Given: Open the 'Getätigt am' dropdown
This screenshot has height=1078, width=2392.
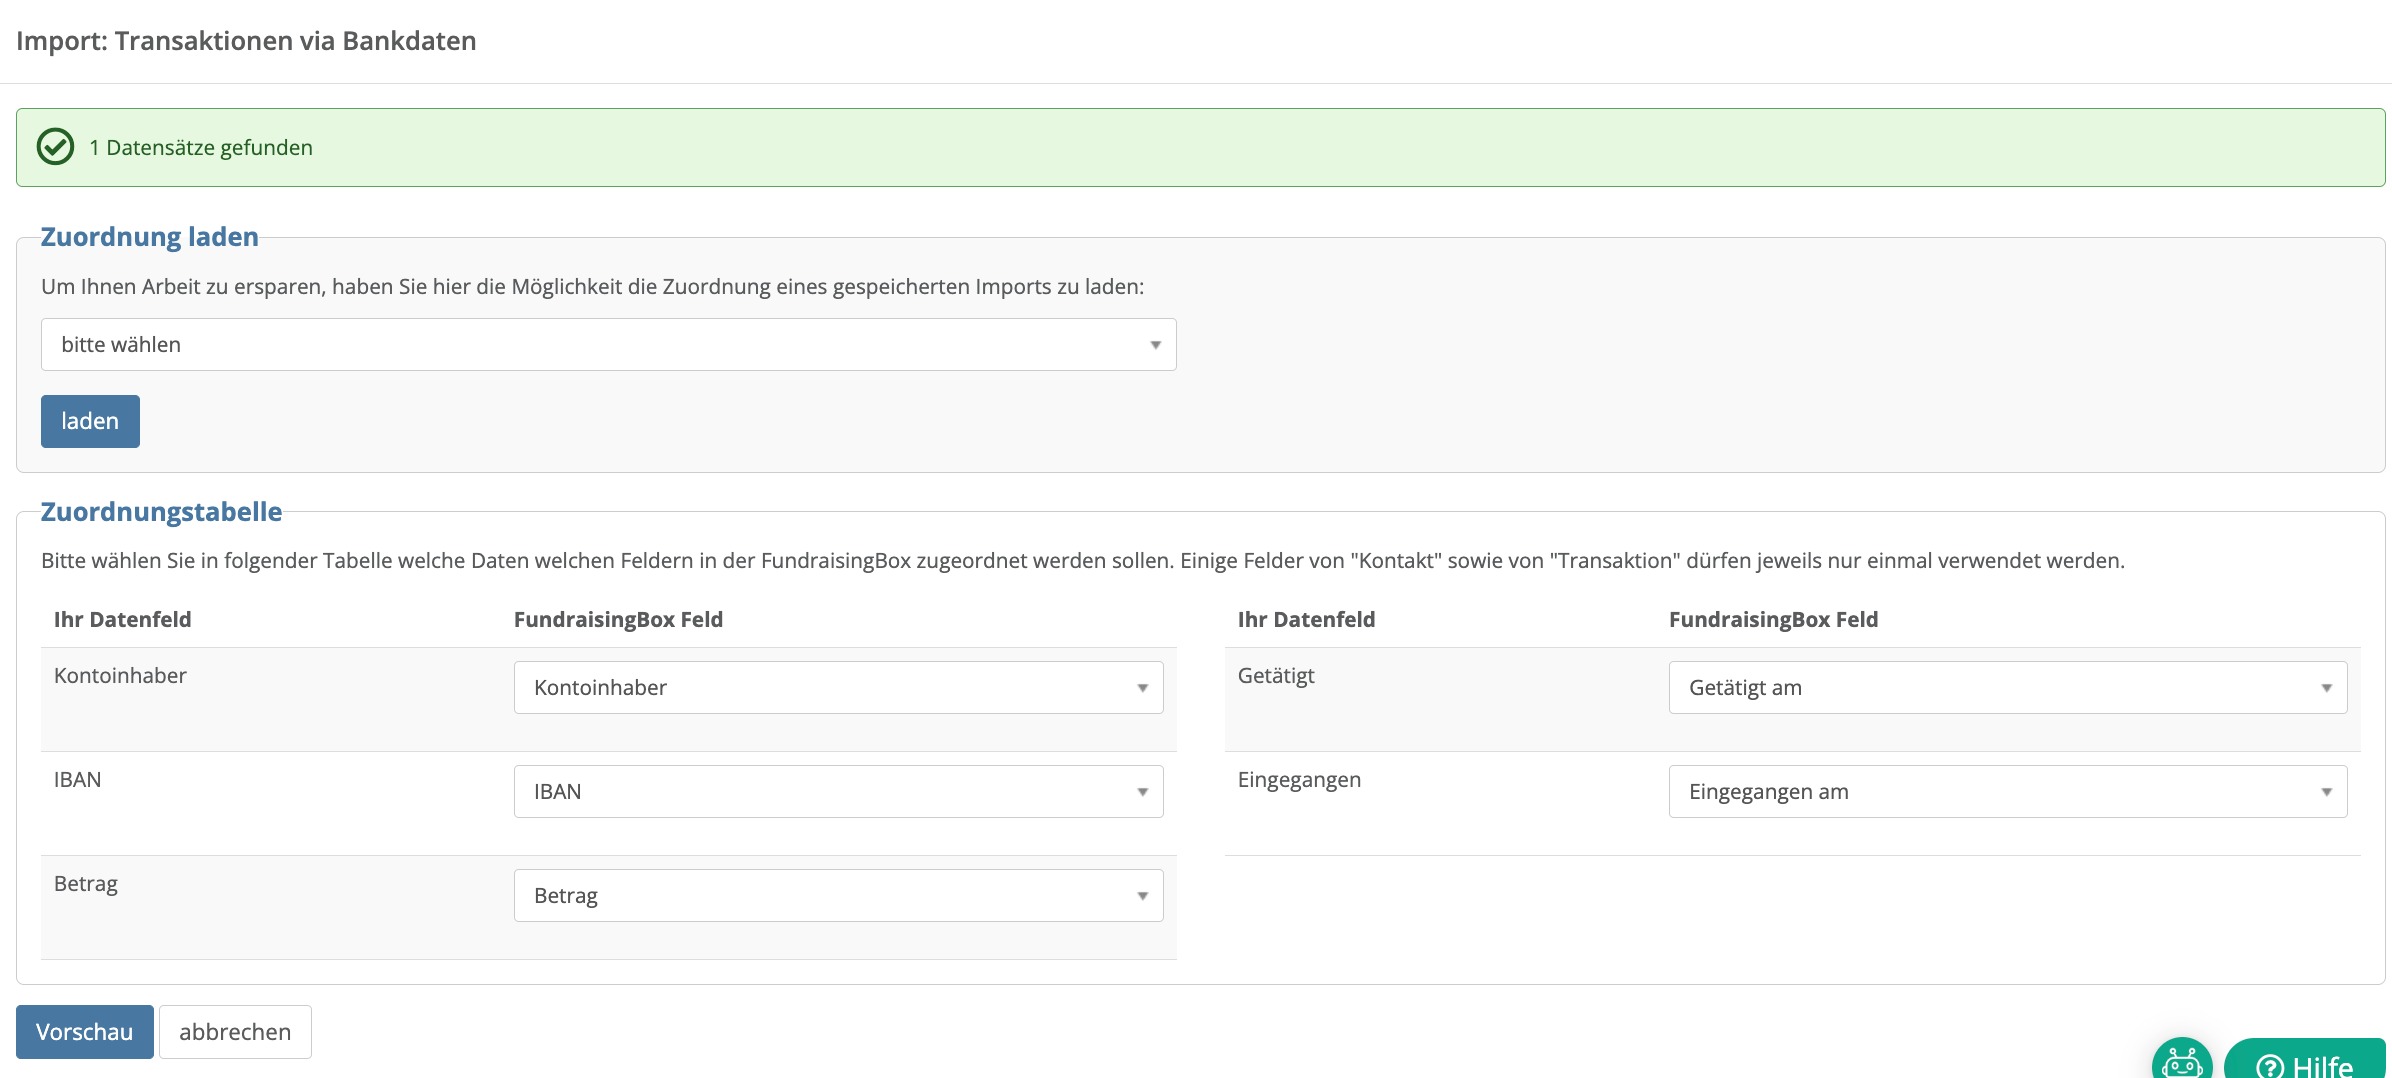Looking at the screenshot, I should click(2007, 688).
